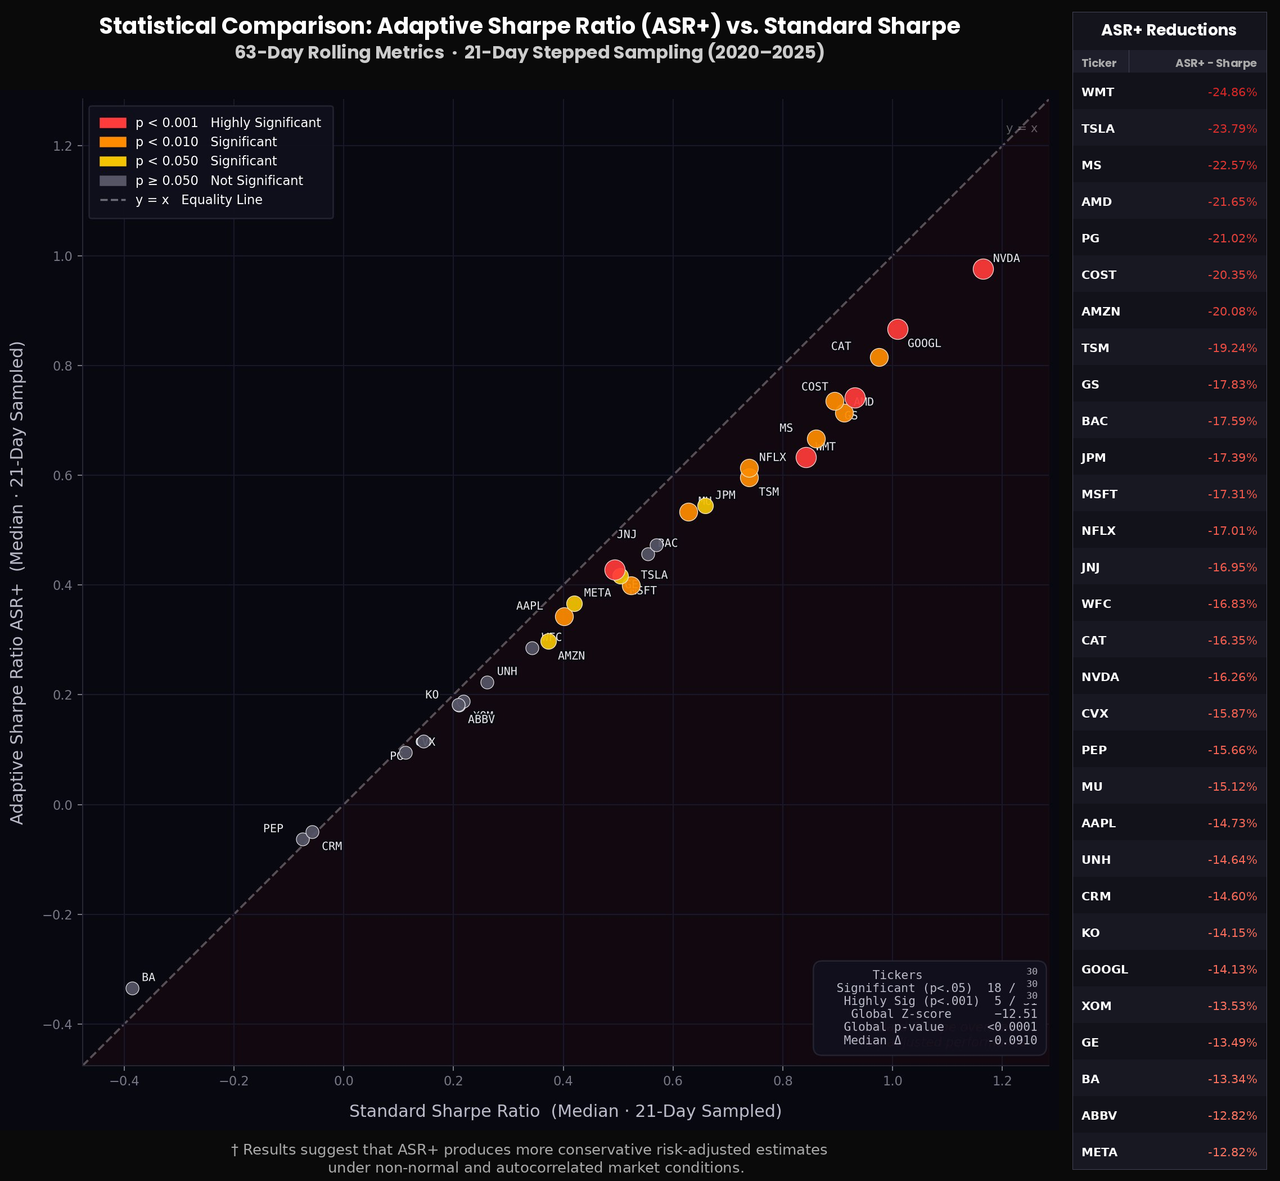Click the CRM data point on the scatter plot
This screenshot has height=1181, width=1280.
312,832
